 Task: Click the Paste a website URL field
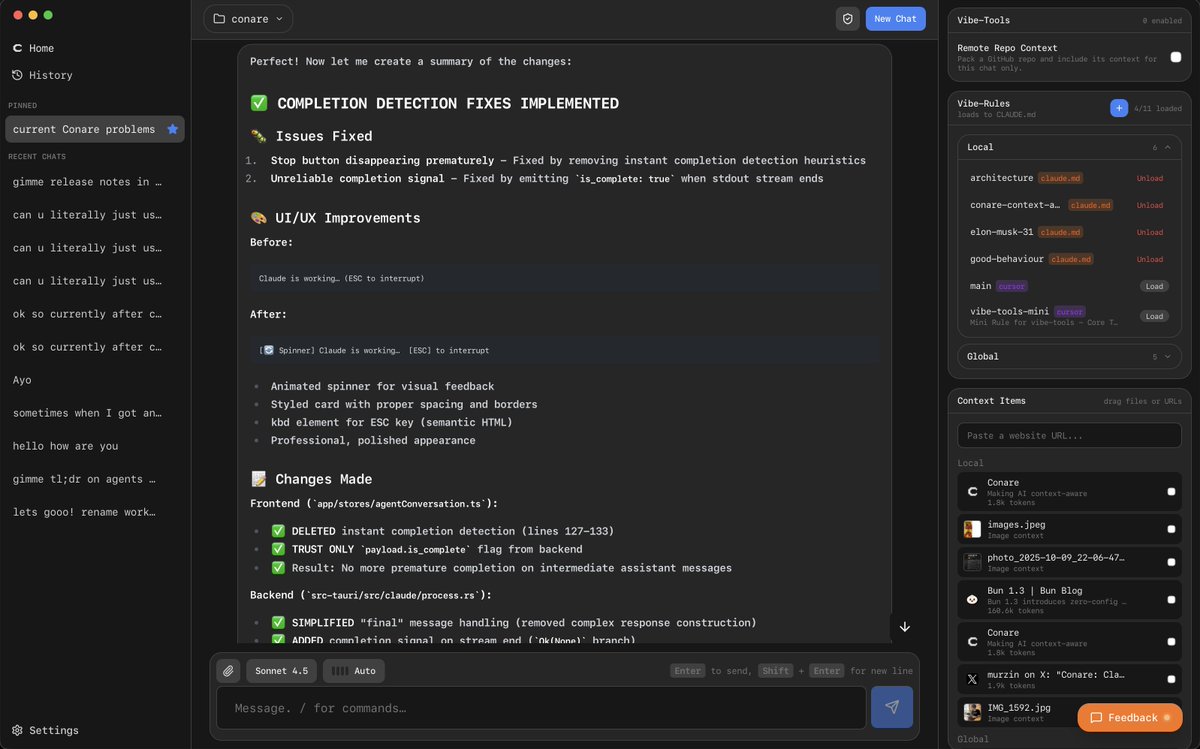coord(1069,435)
